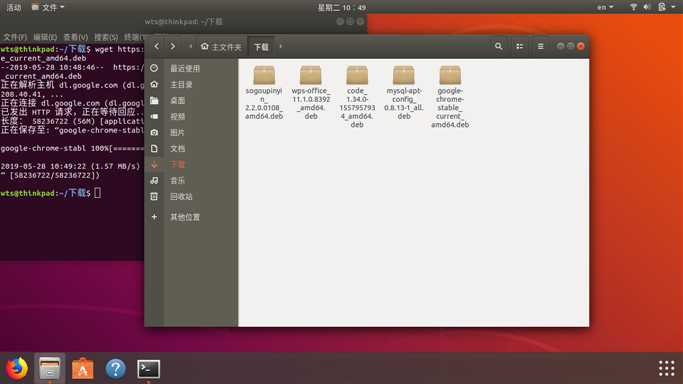Click the 主文件夹 path button

[221, 47]
